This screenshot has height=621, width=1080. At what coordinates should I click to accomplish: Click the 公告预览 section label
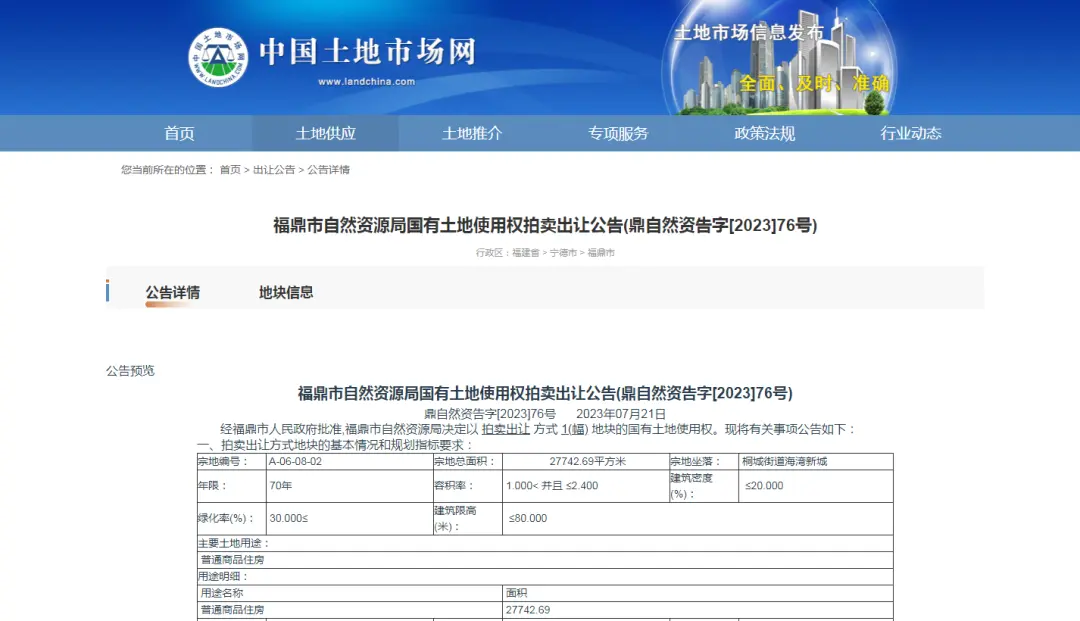(x=130, y=371)
